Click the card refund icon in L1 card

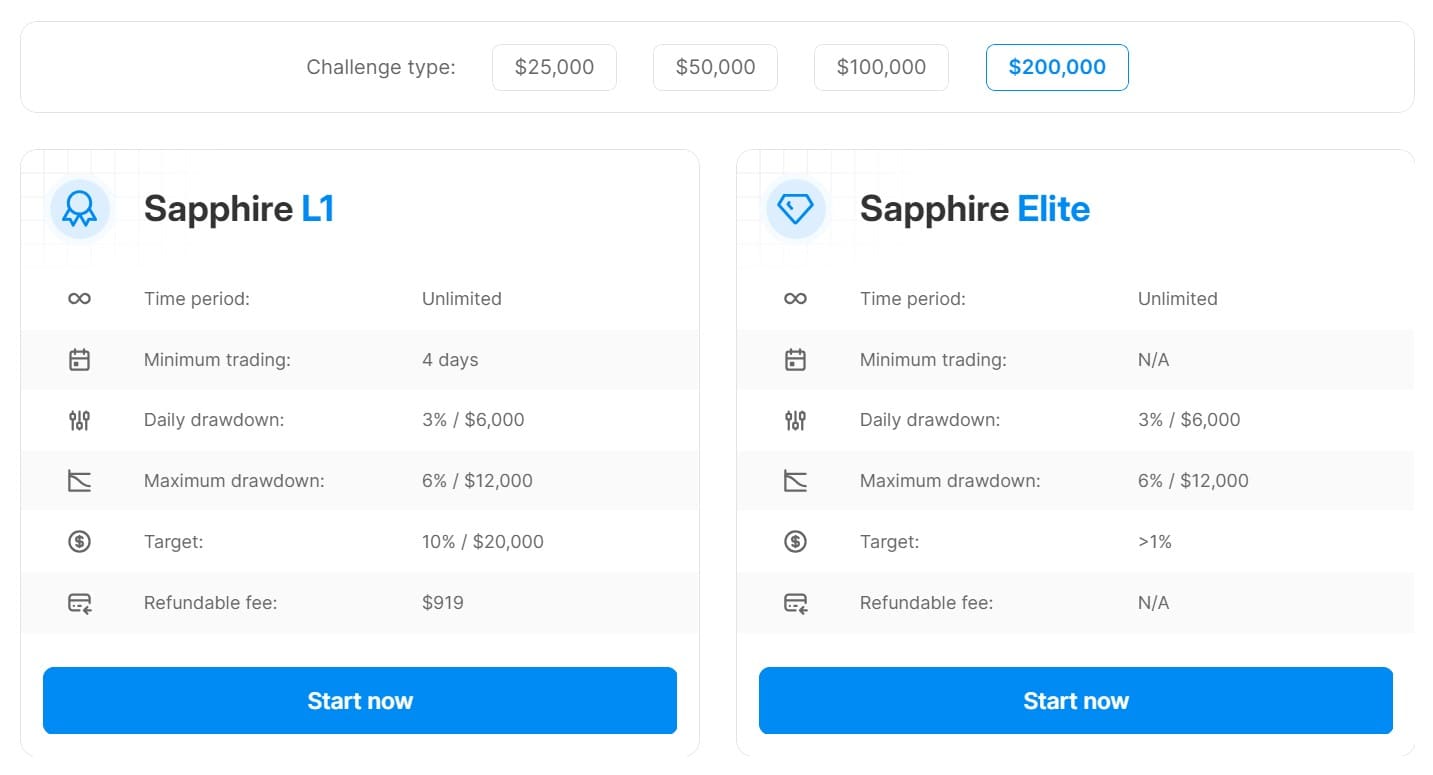[x=80, y=603]
